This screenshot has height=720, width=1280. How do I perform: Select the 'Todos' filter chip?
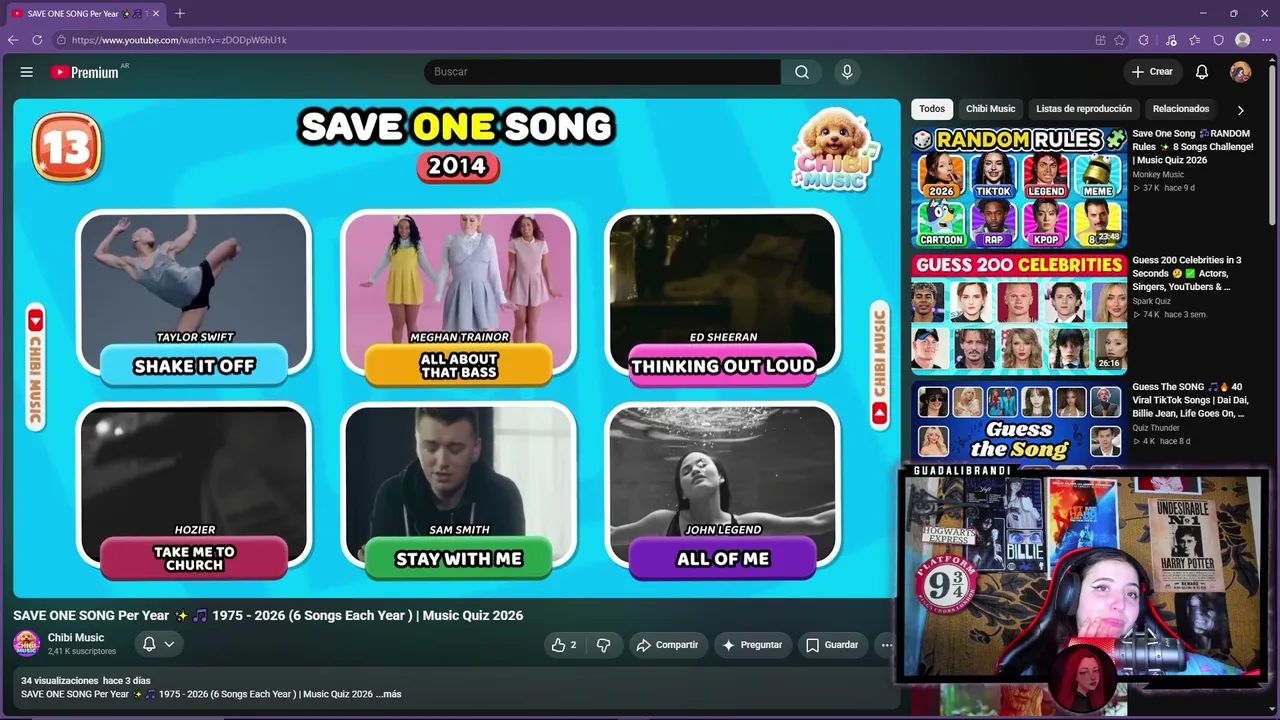pos(932,109)
